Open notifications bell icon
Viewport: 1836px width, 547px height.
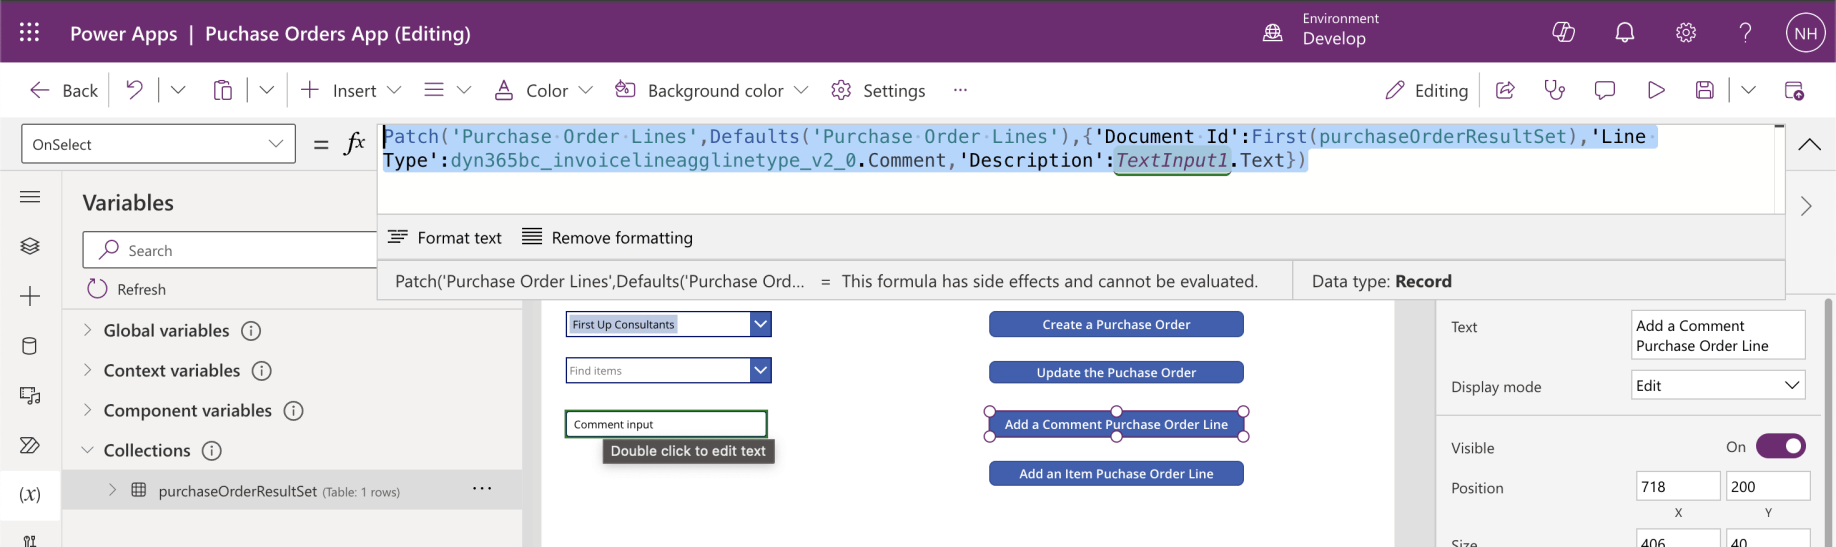click(1625, 33)
